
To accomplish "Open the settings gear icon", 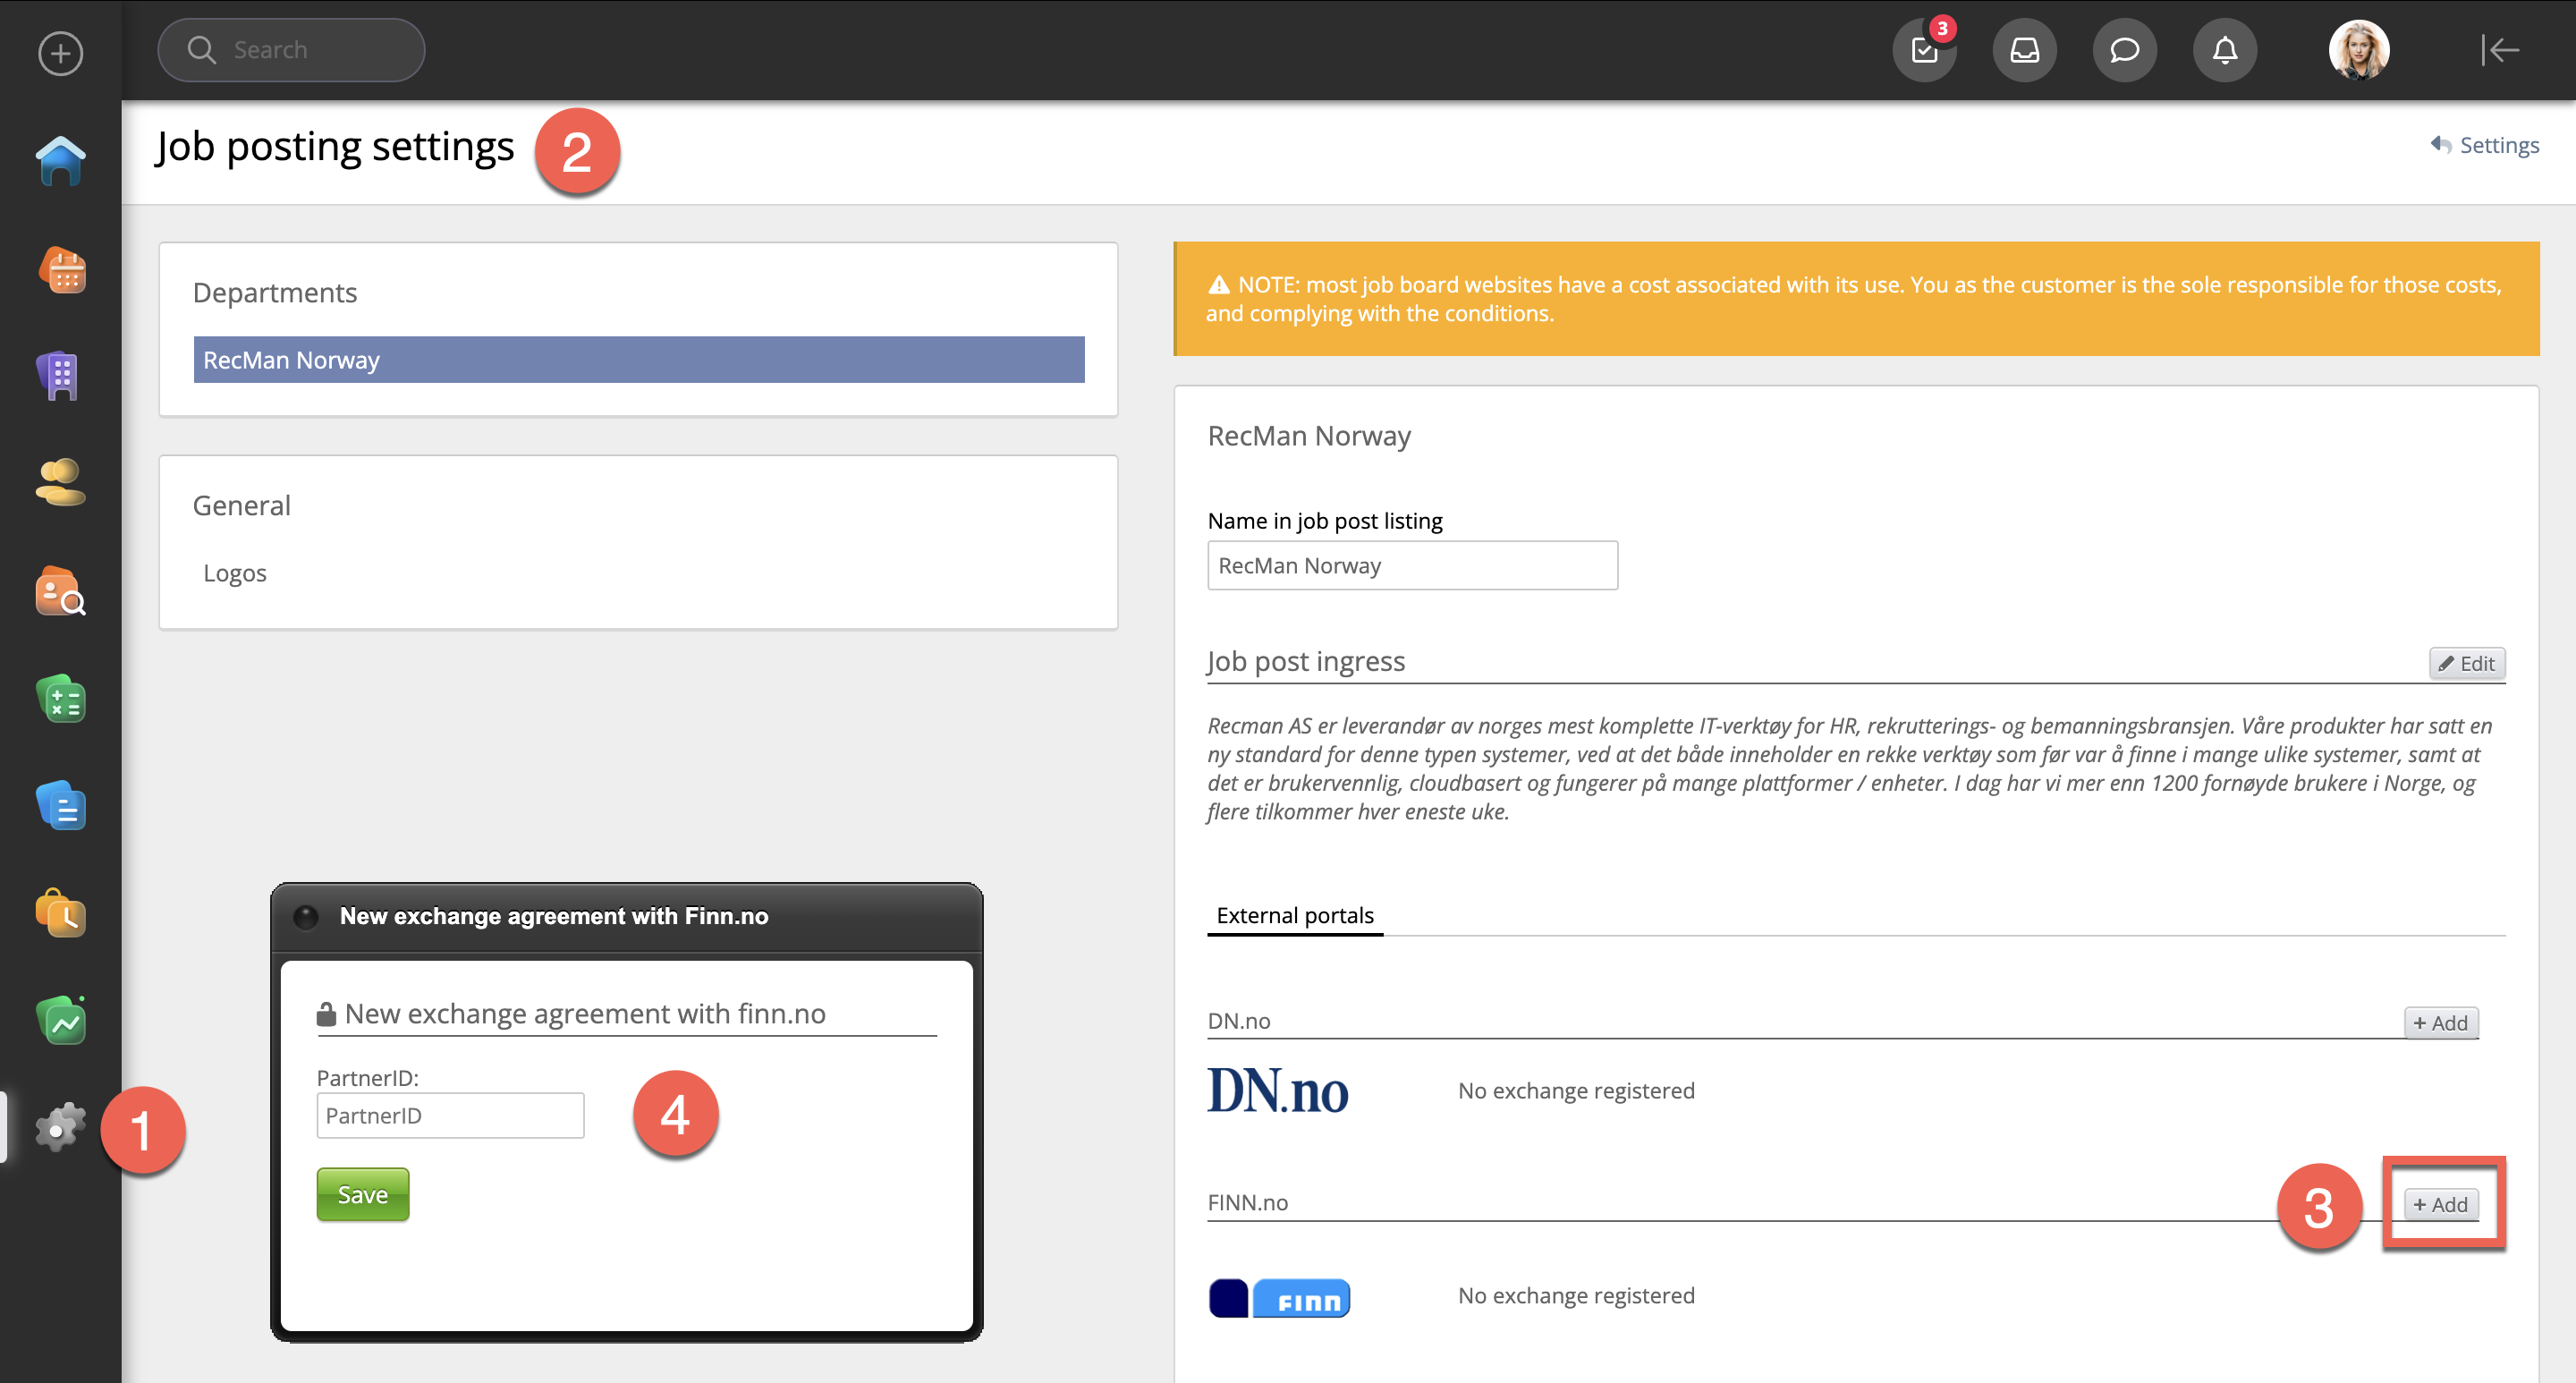I will coord(60,1127).
